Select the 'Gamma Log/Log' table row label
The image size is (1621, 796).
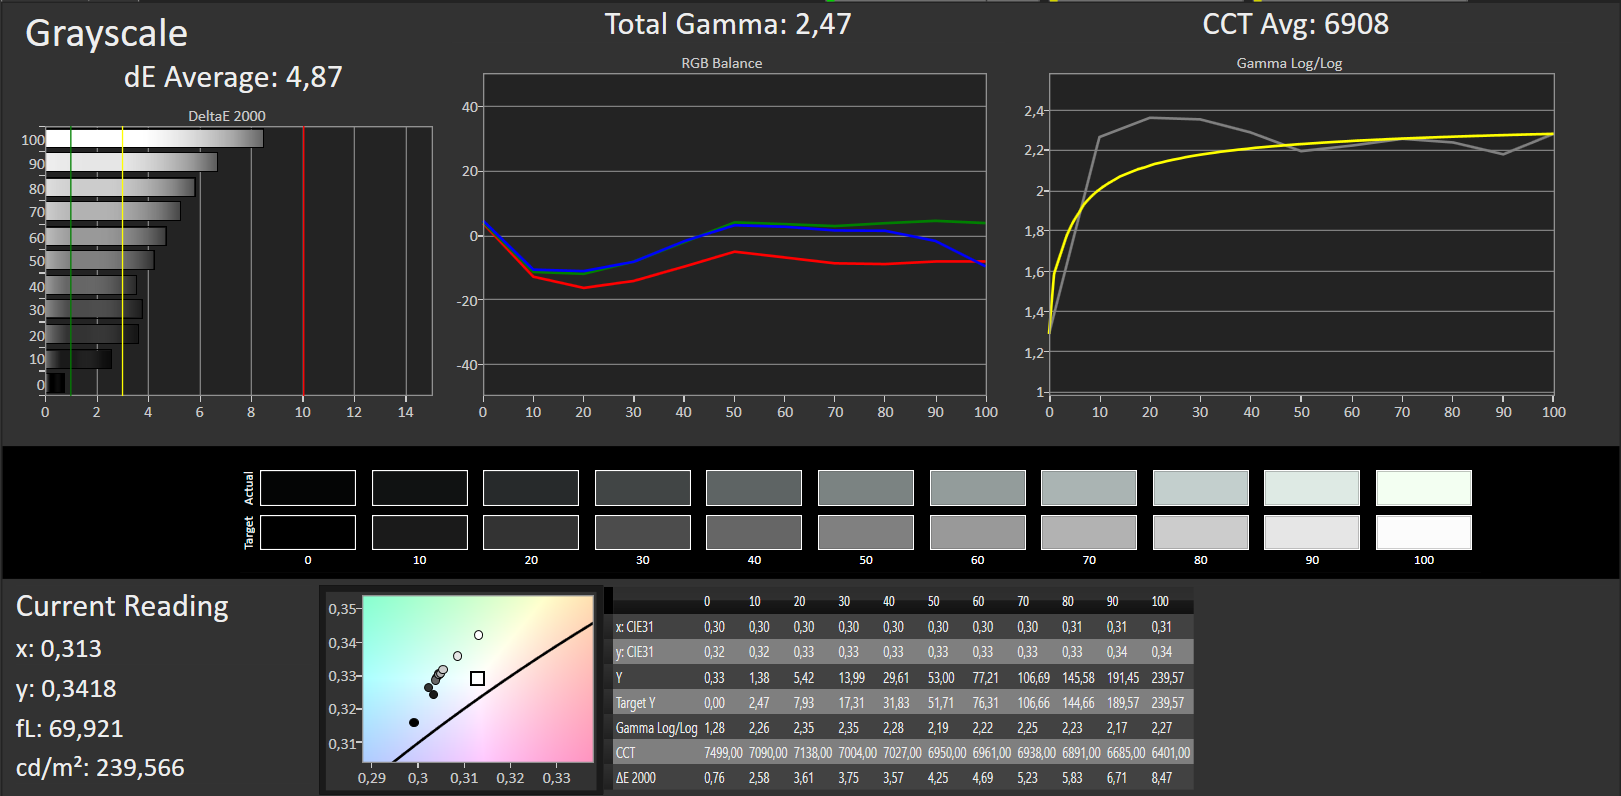pos(656,728)
